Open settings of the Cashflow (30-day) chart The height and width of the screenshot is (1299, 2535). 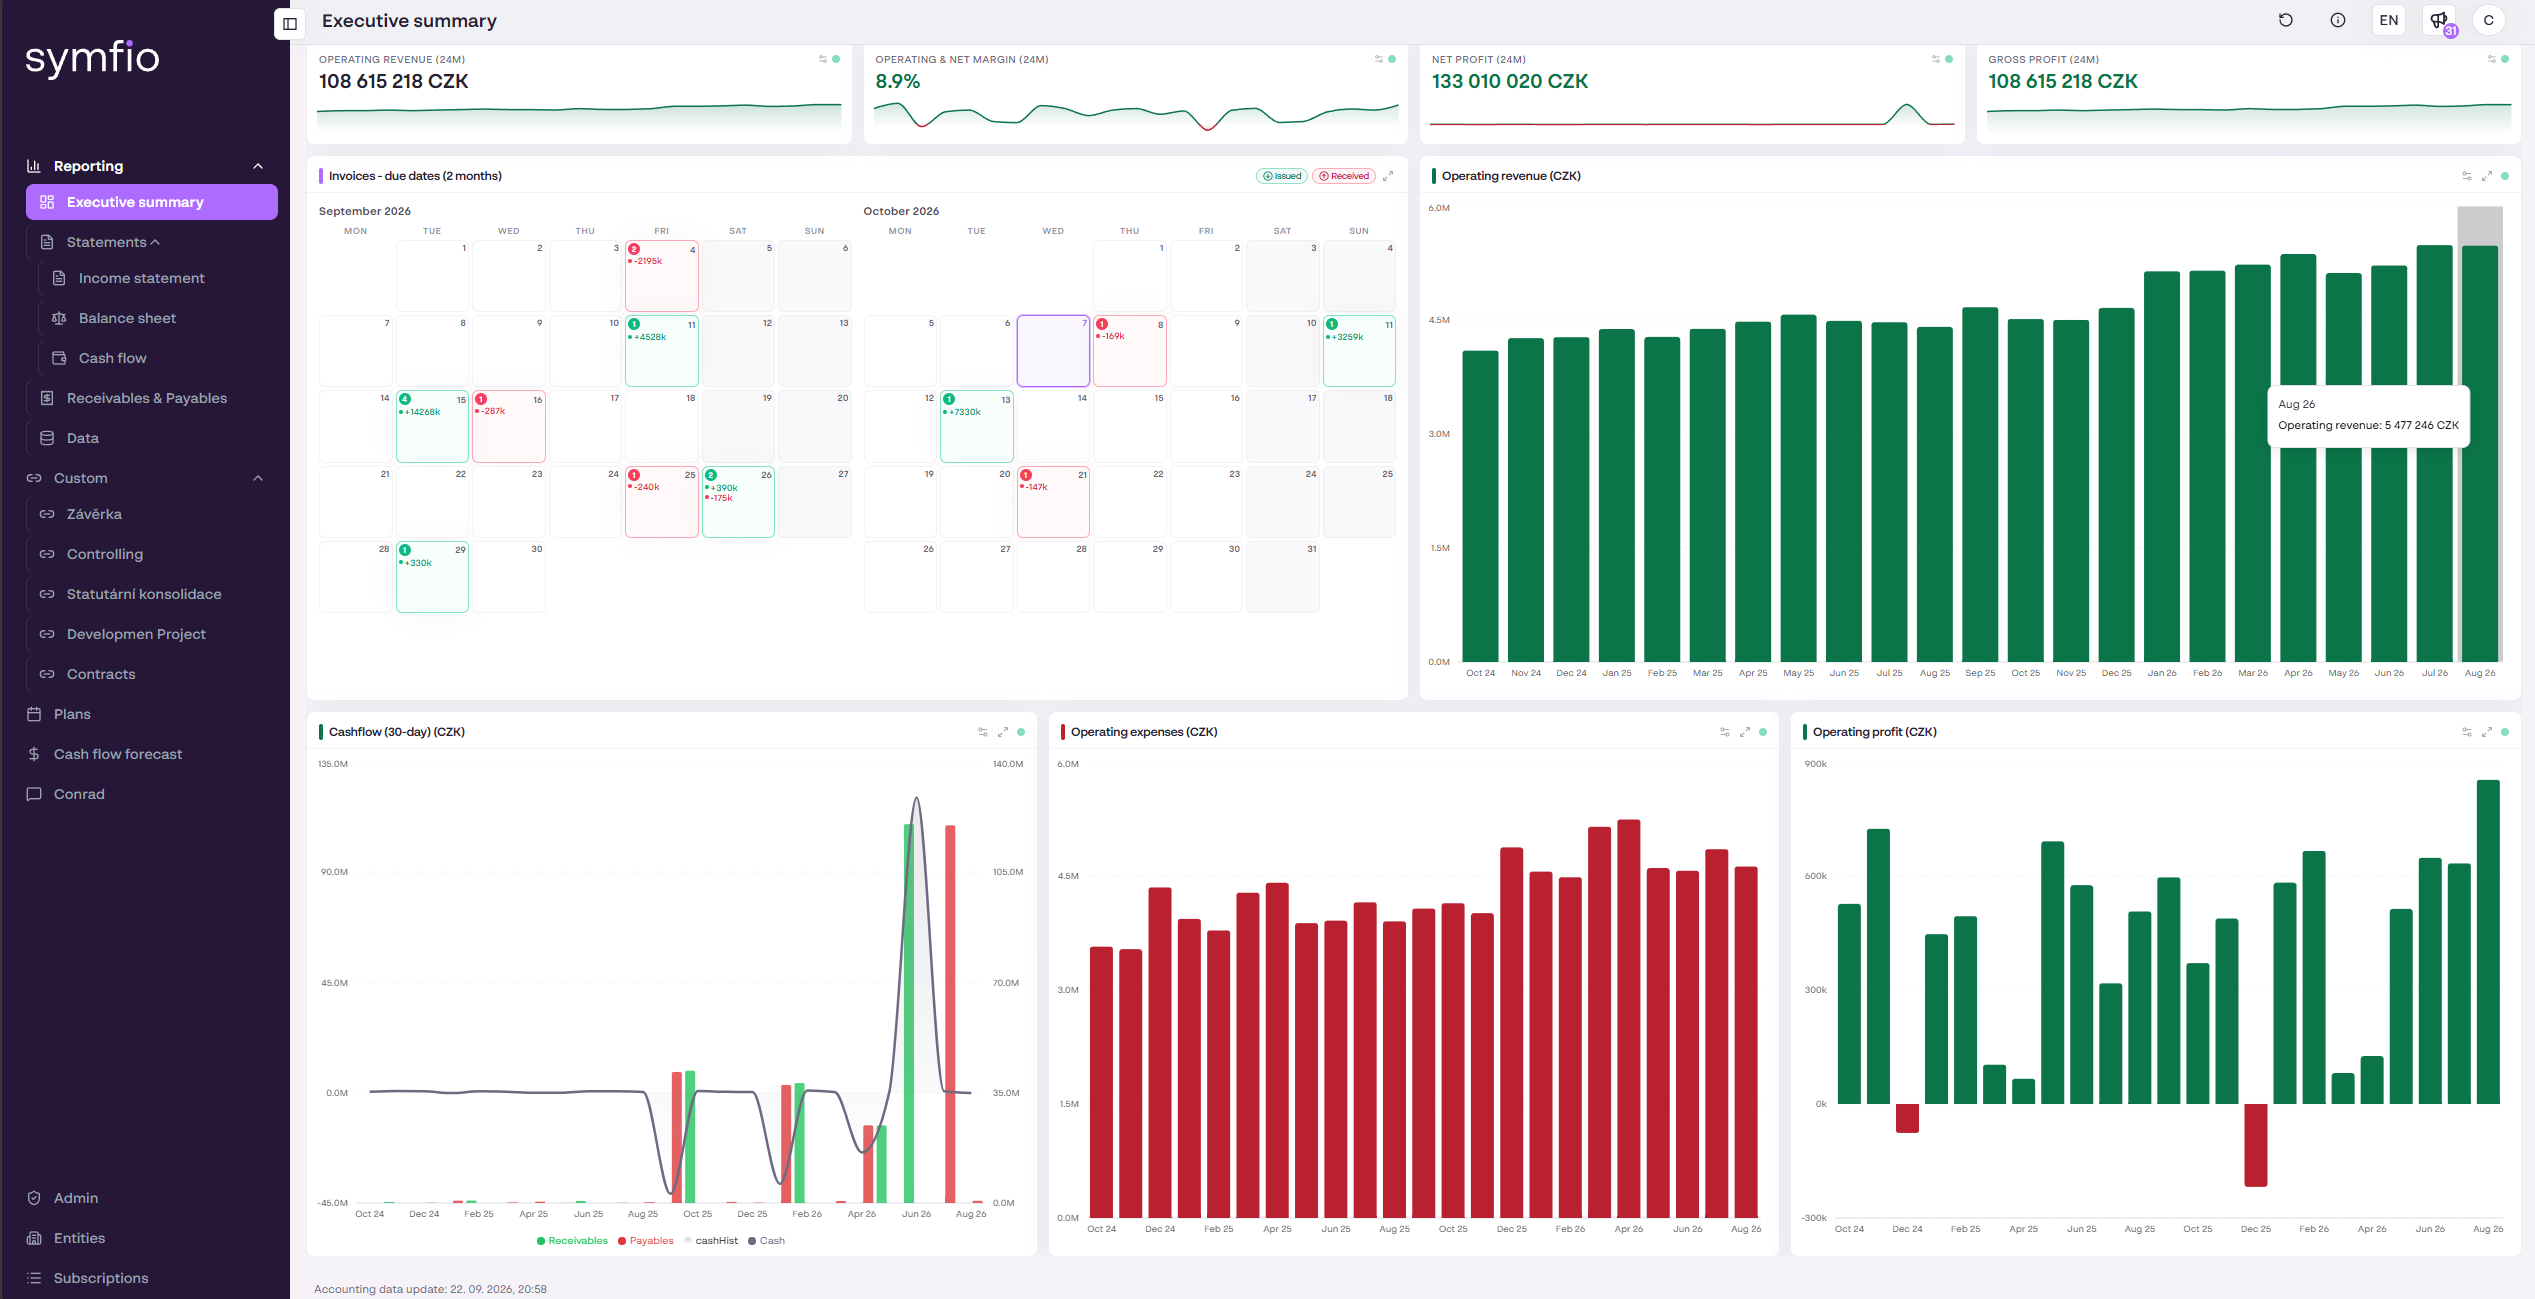pos(983,732)
